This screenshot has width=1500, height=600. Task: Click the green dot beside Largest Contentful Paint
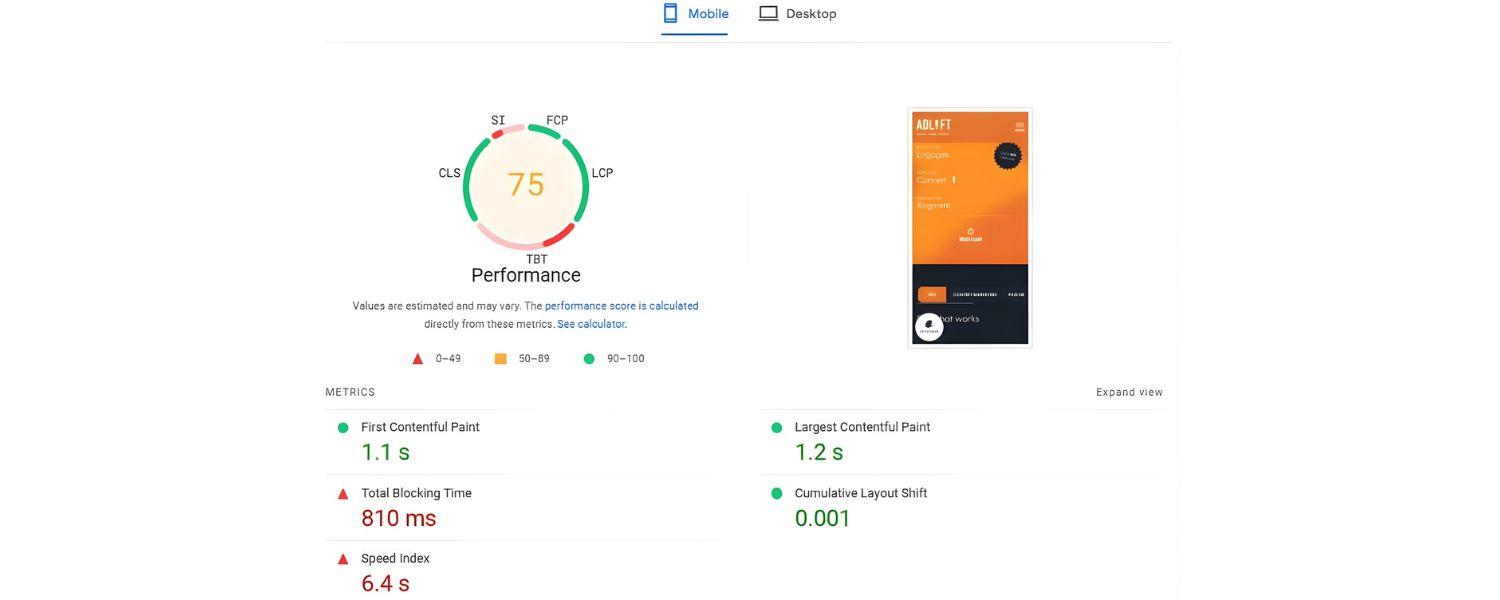pyautogui.click(x=777, y=427)
